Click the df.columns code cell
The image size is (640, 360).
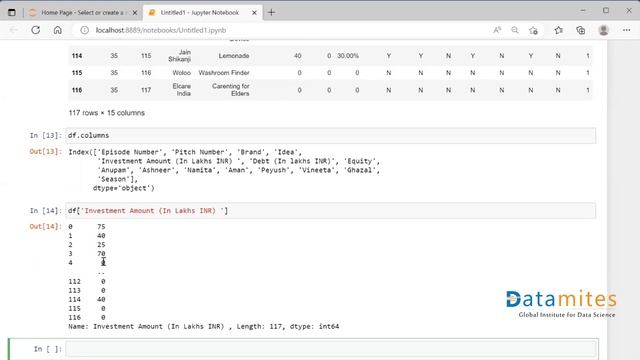[331, 136]
